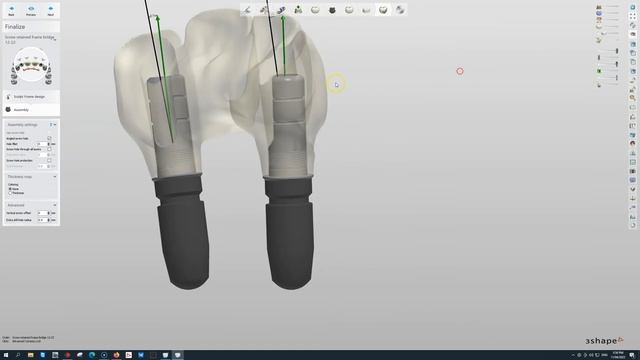The image size is (640, 360).
Task: Toggle second blue object visibility icon
Action: click(x=599, y=13)
